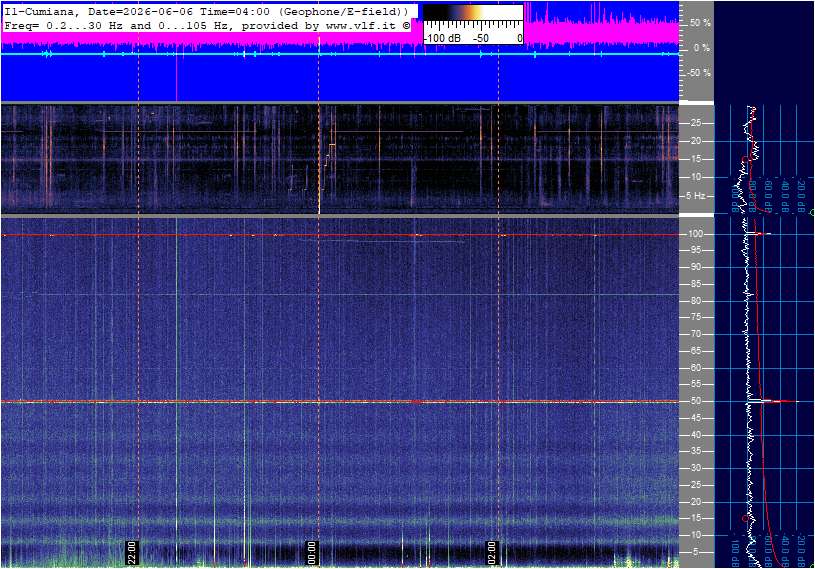Click the '30' frequency axis label
Image resolution: width=815 pixels, height=569 pixels.
coord(695,468)
